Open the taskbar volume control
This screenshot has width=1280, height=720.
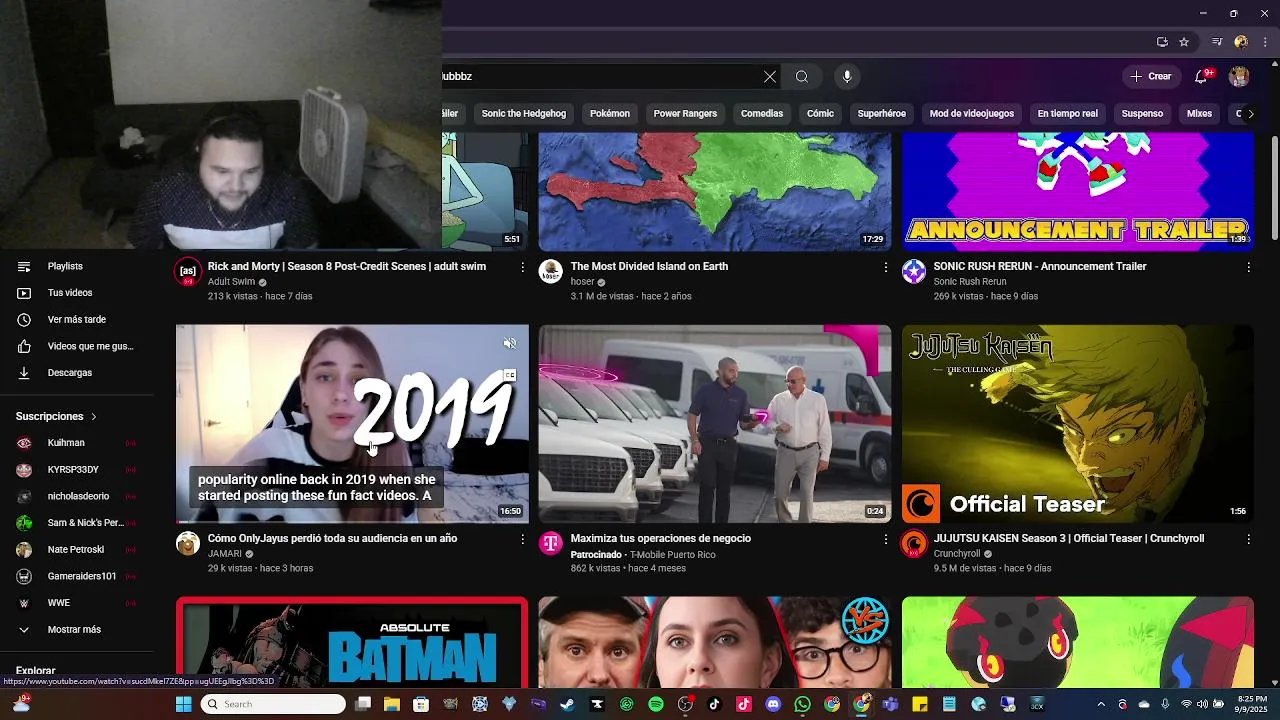(1202, 704)
